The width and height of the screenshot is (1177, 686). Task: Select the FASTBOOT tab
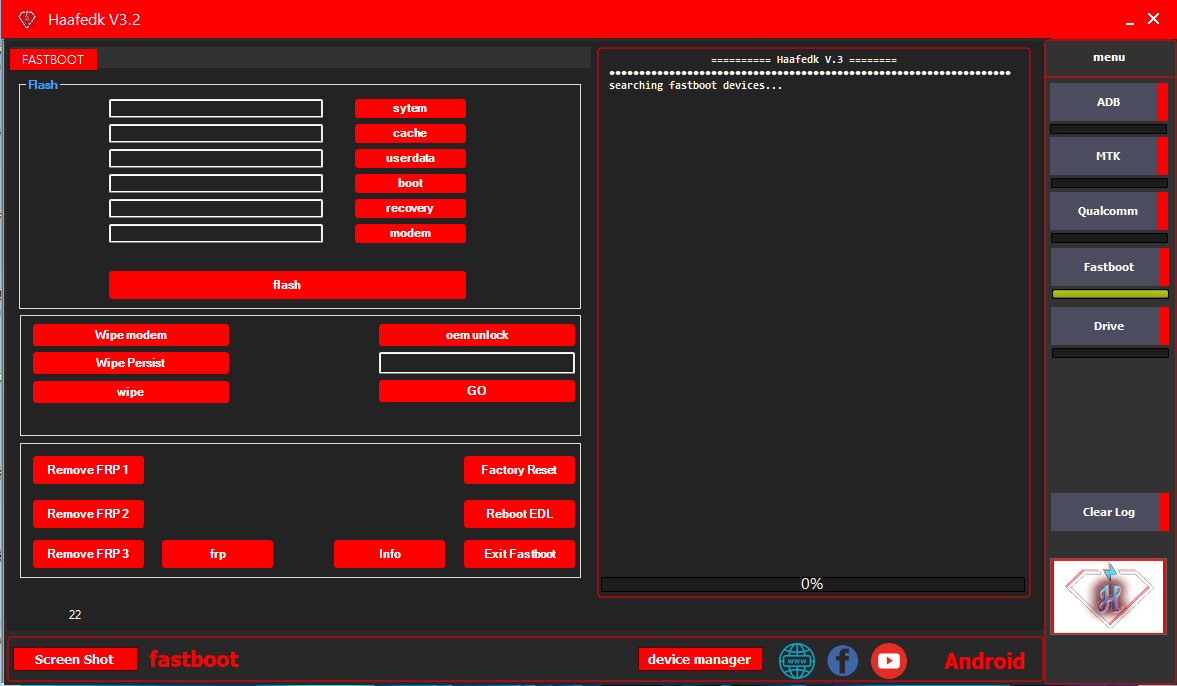click(53, 60)
